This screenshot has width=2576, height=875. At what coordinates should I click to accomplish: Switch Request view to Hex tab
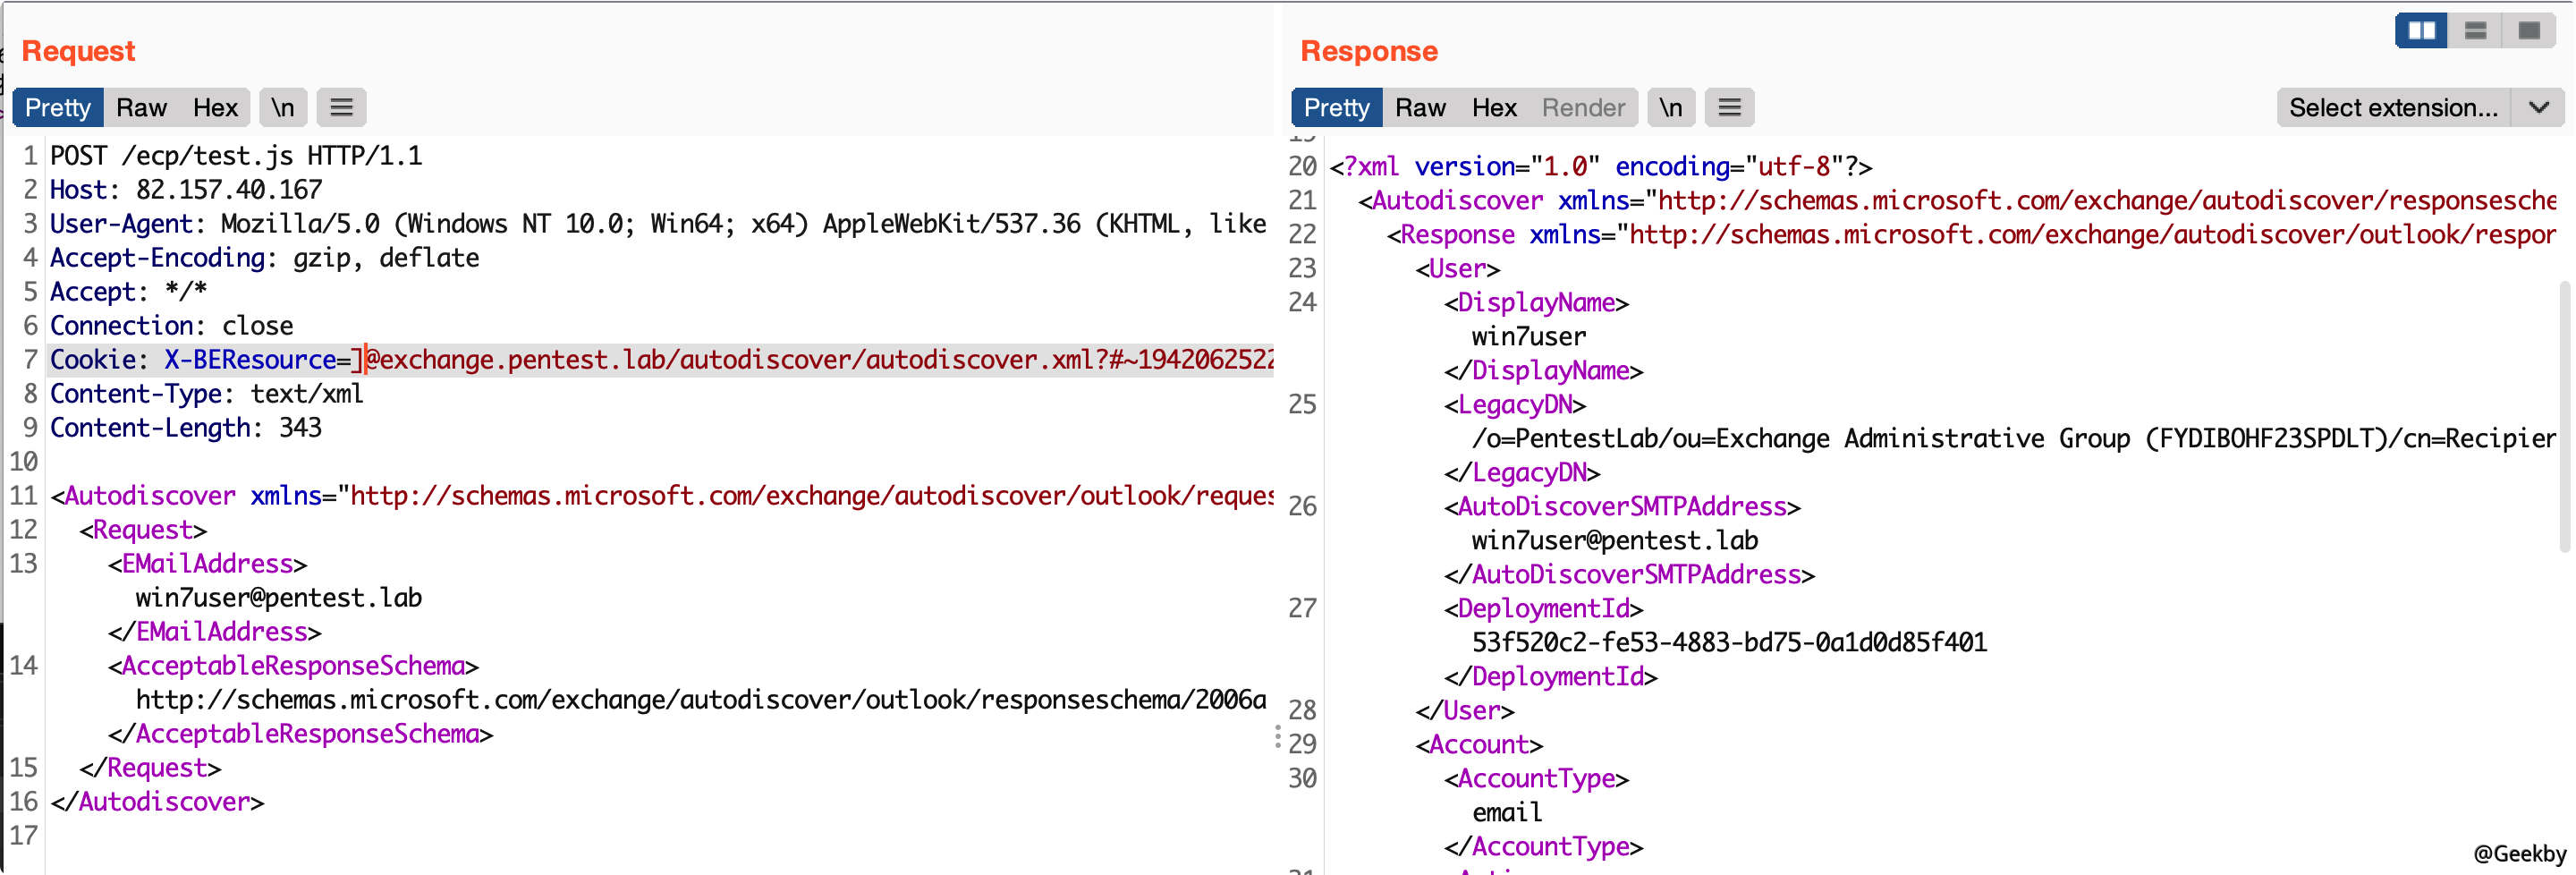(x=215, y=107)
